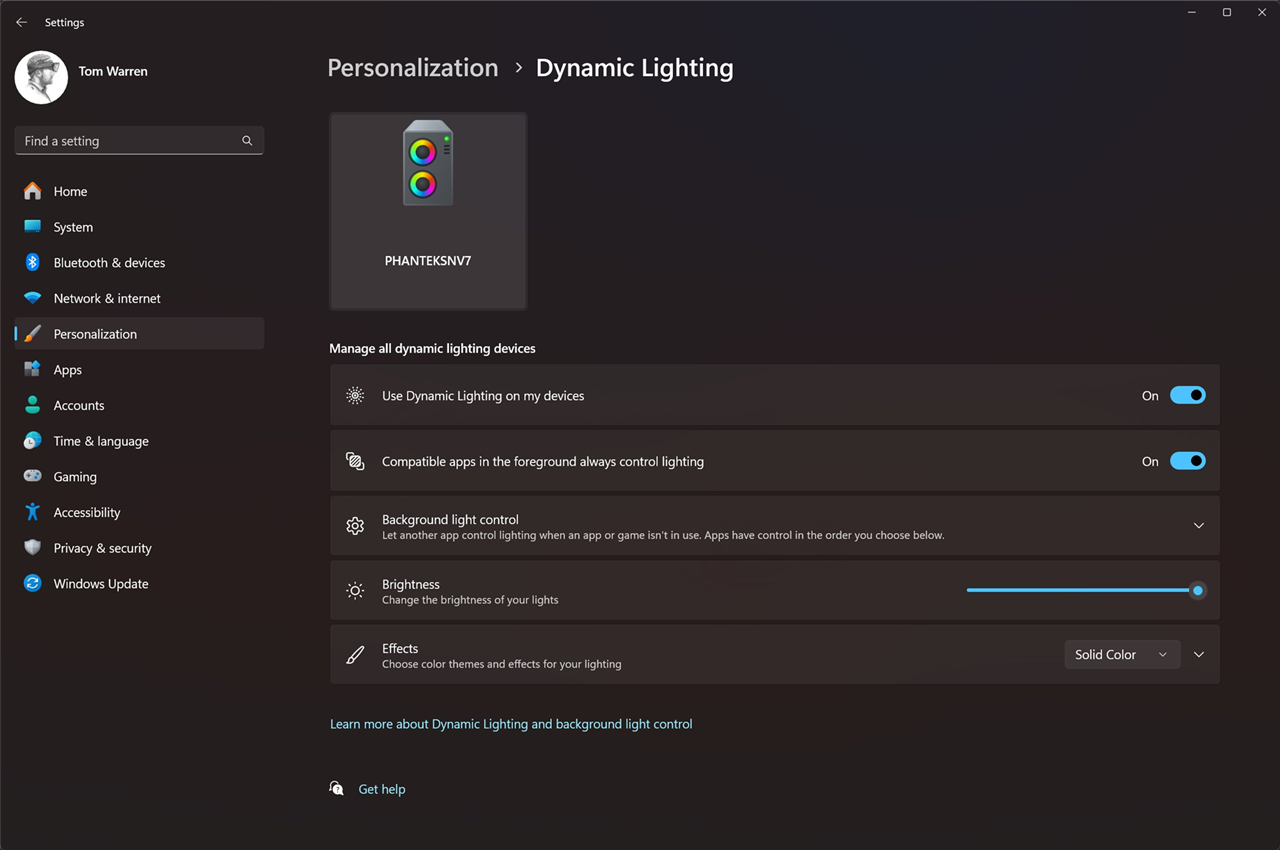Click the Background light control gear icon
Viewport: 1280px width, 850px height.
click(x=355, y=526)
